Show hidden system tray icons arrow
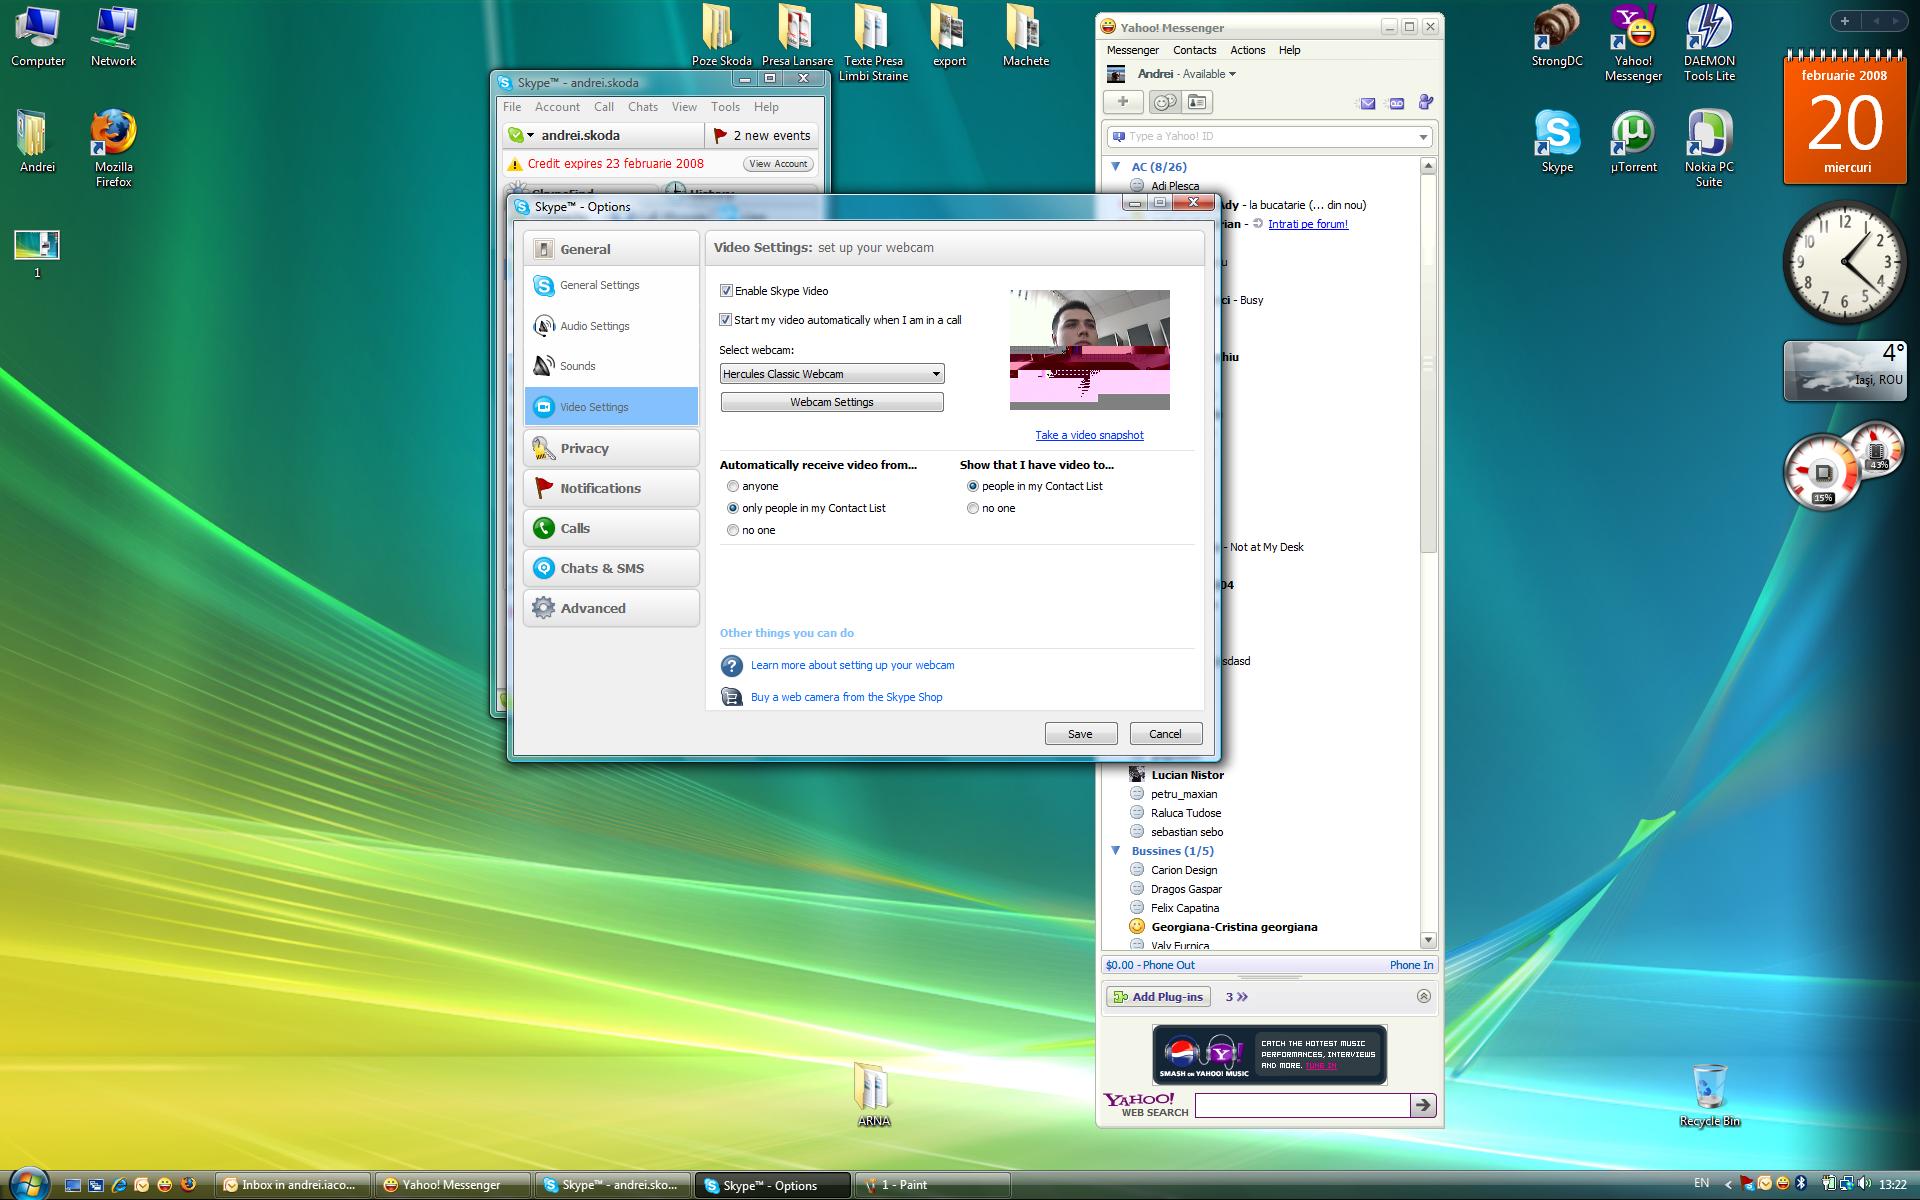Viewport: 1920px width, 1200px height. 1726,1184
